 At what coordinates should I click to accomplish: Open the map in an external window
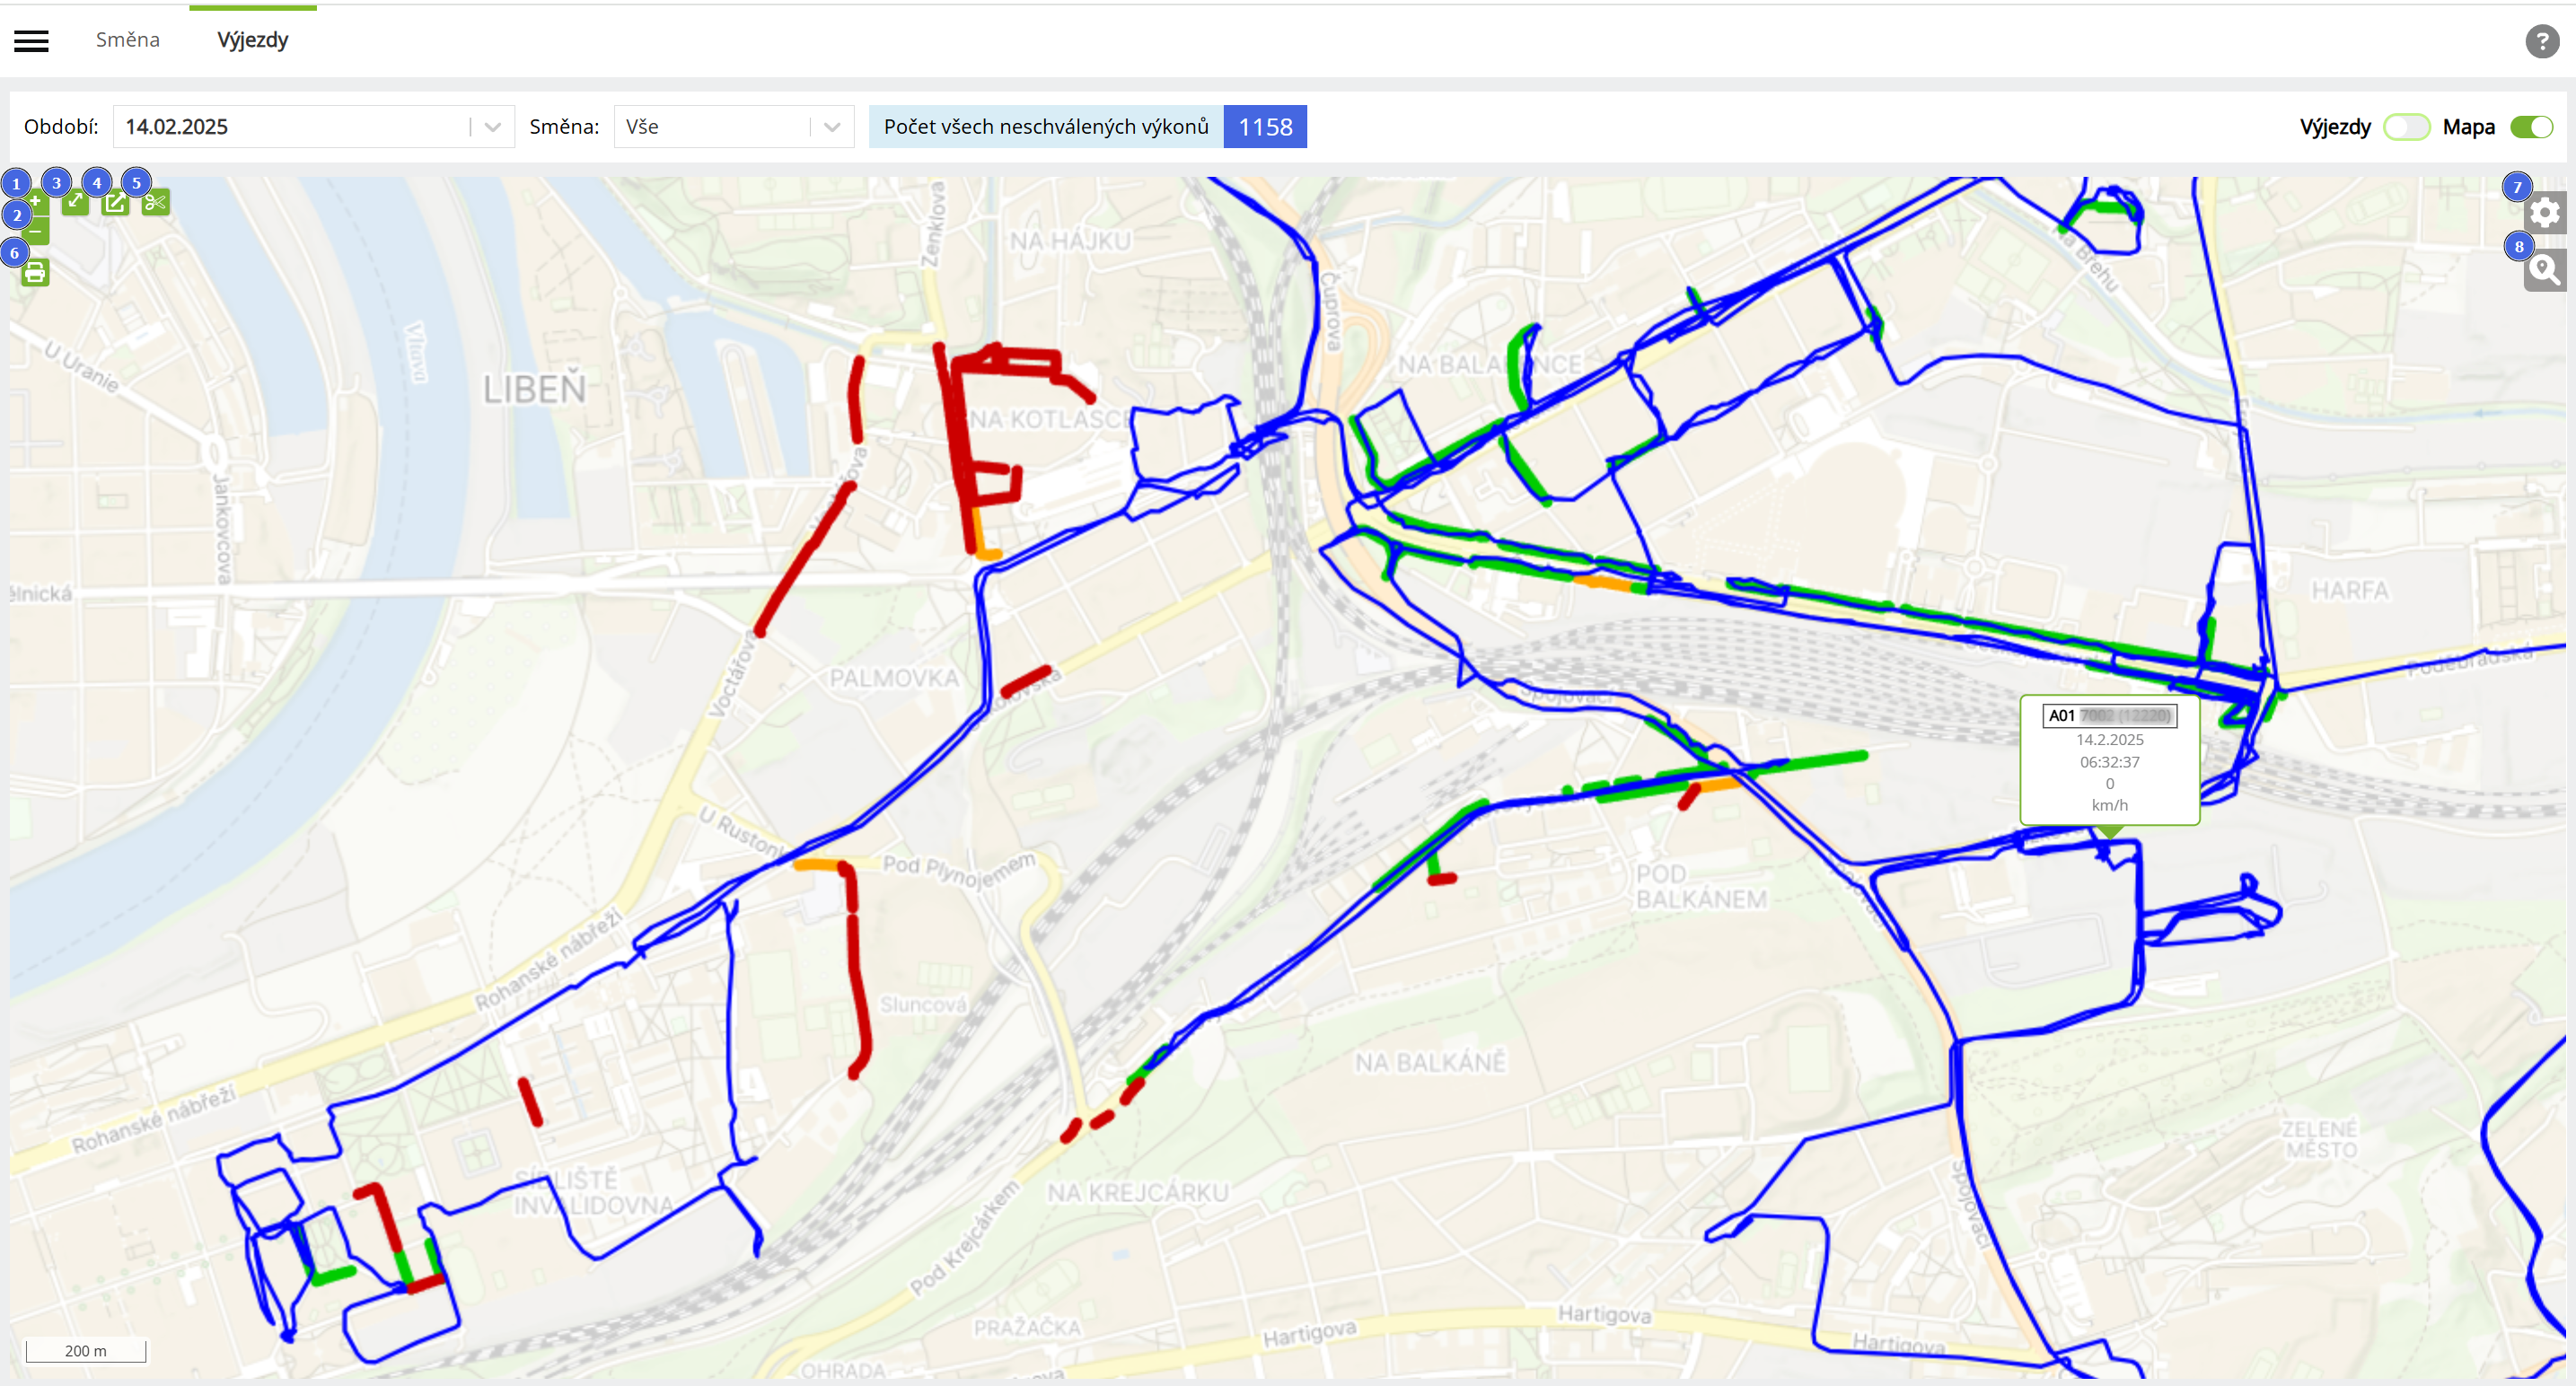click(x=116, y=202)
